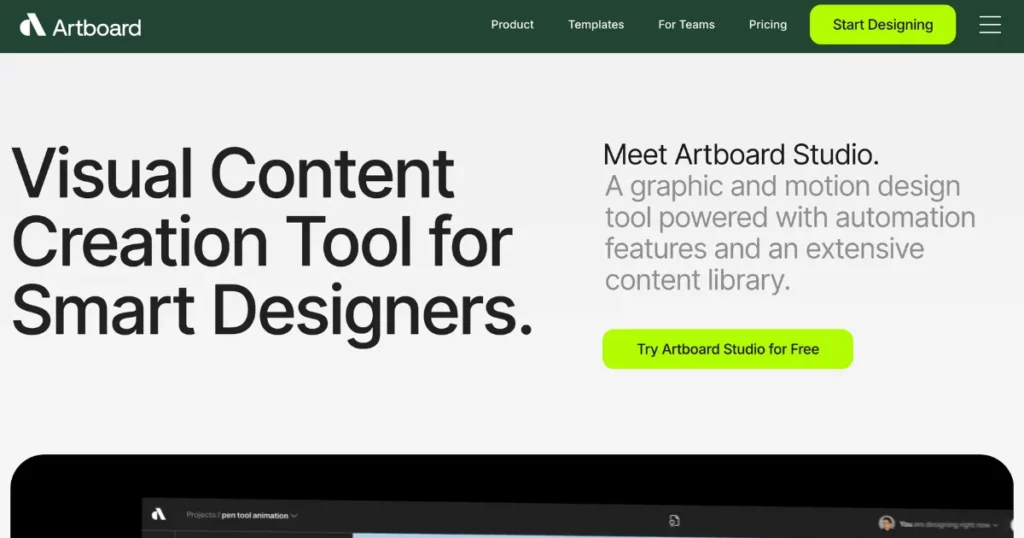Open the hamburger menu icon

989,25
